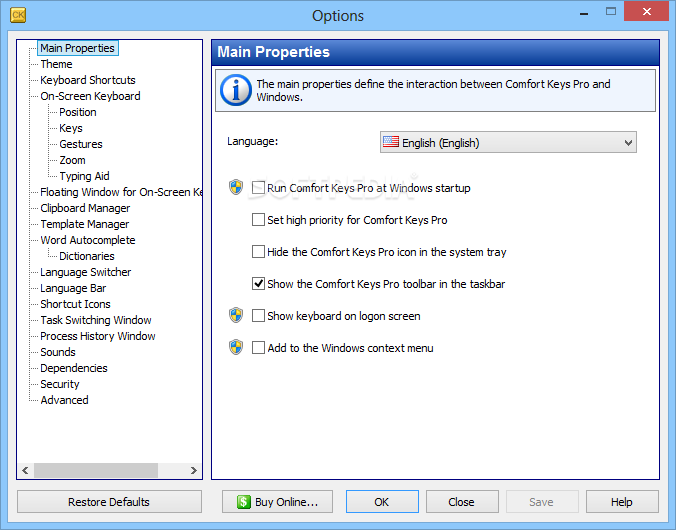
Task: Select On-Screen Keyboard tree node
Action: [x=91, y=96]
